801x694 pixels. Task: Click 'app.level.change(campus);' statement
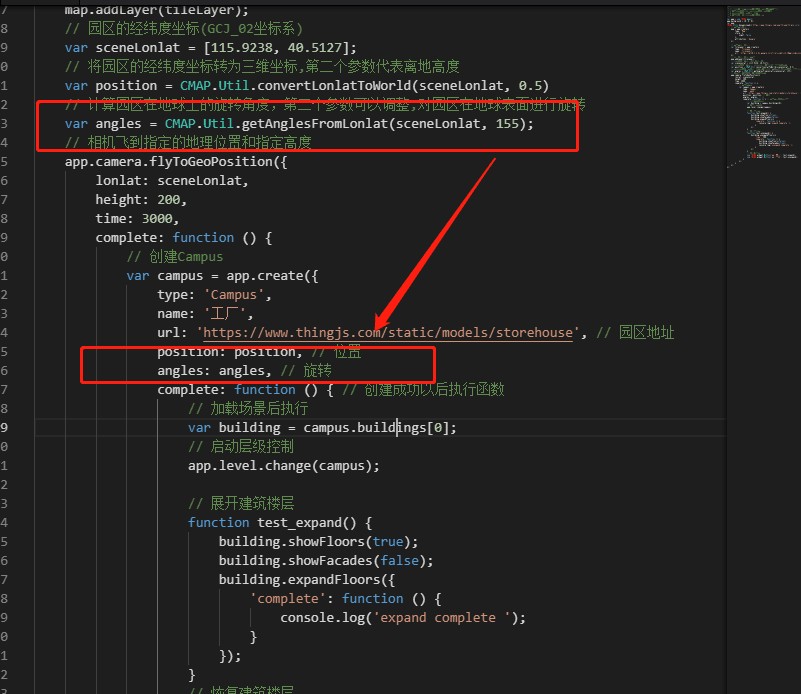(284, 466)
